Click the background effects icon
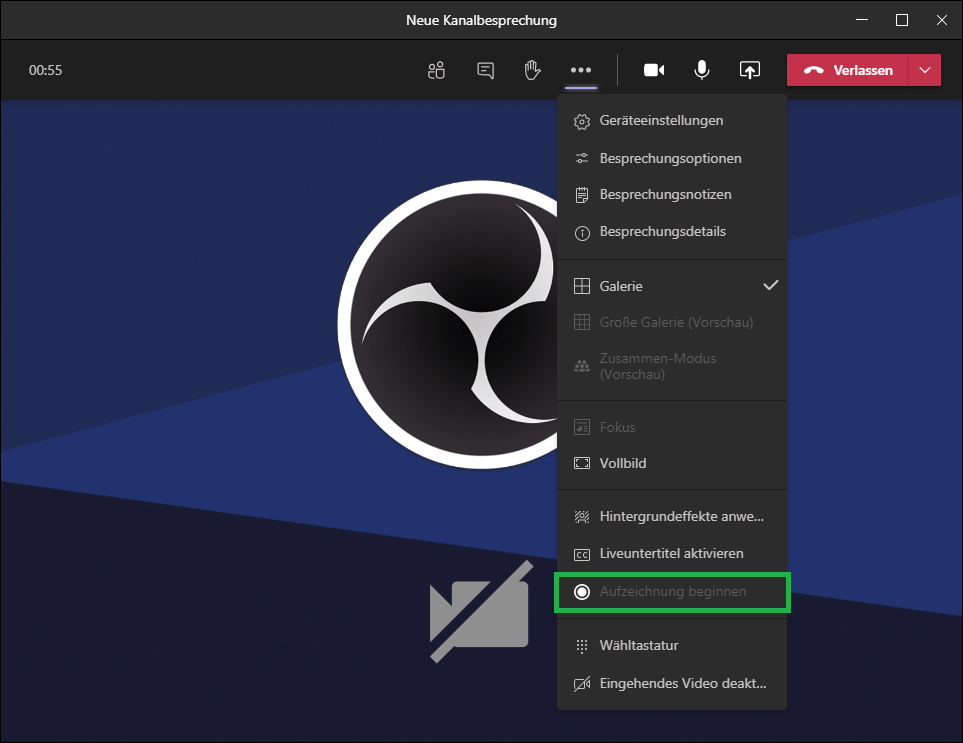The height and width of the screenshot is (743, 963). point(582,517)
